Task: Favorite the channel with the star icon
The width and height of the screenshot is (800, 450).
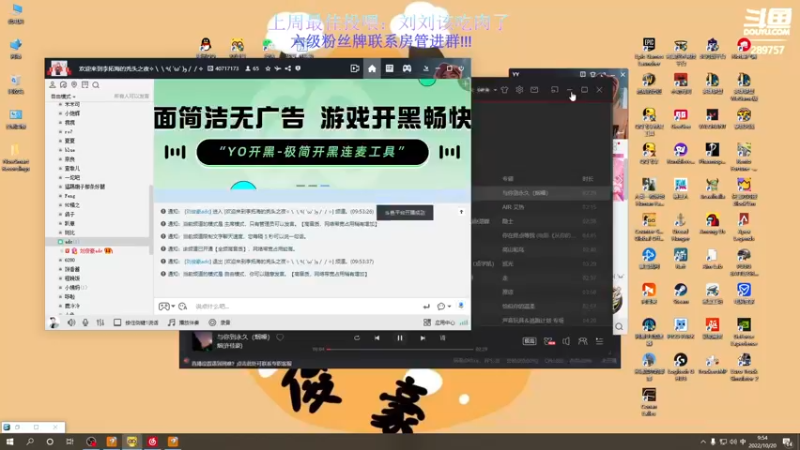Action: (x=268, y=68)
